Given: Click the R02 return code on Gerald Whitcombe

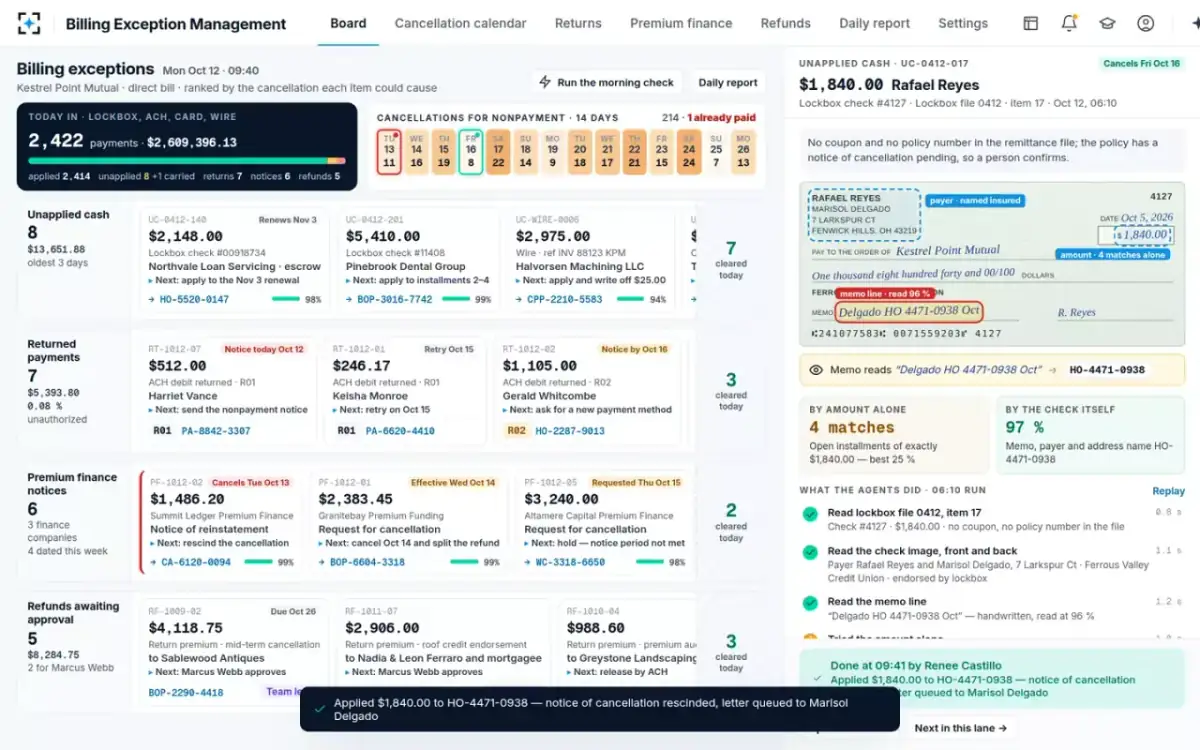Looking at the screenshot, I should [516, 431].
